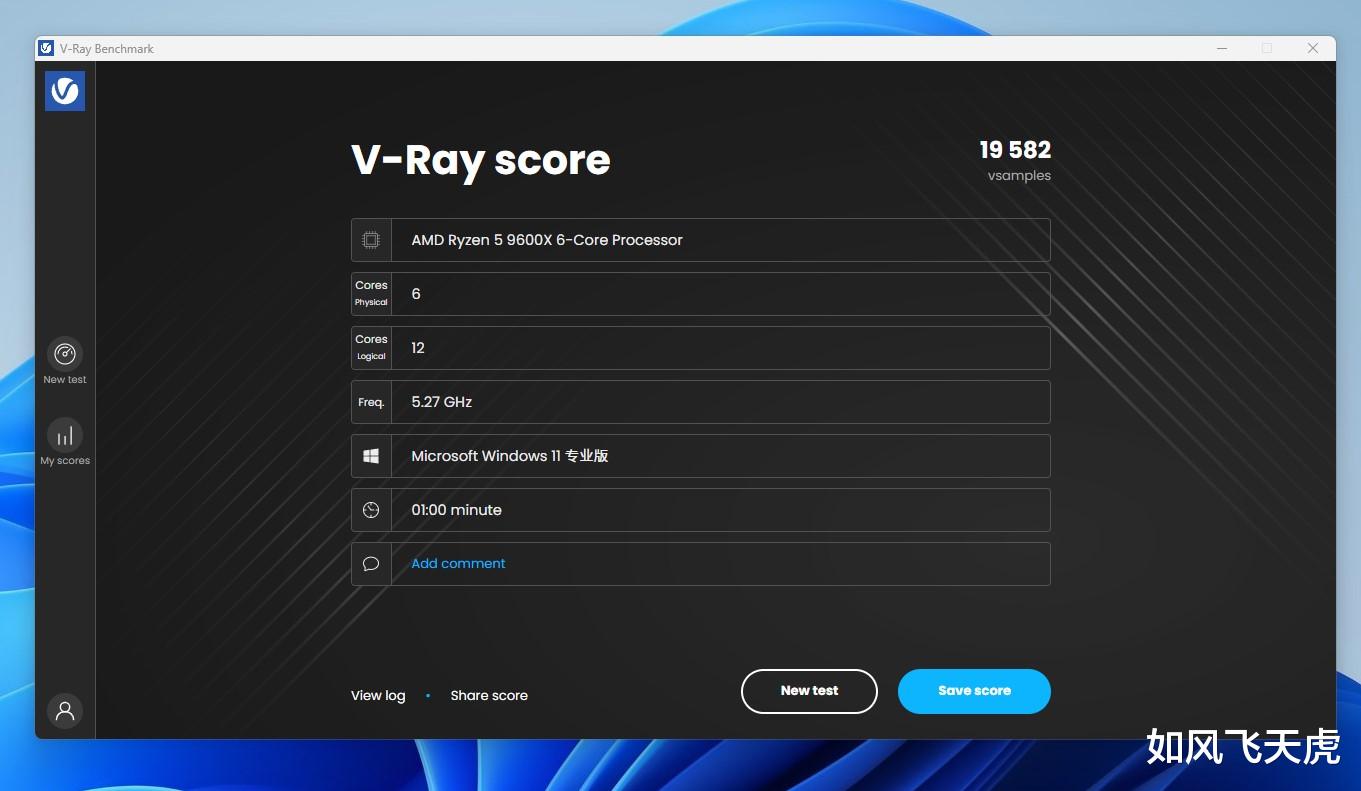Minimize the V-Ray Benchmark window

coord(1222,48)
